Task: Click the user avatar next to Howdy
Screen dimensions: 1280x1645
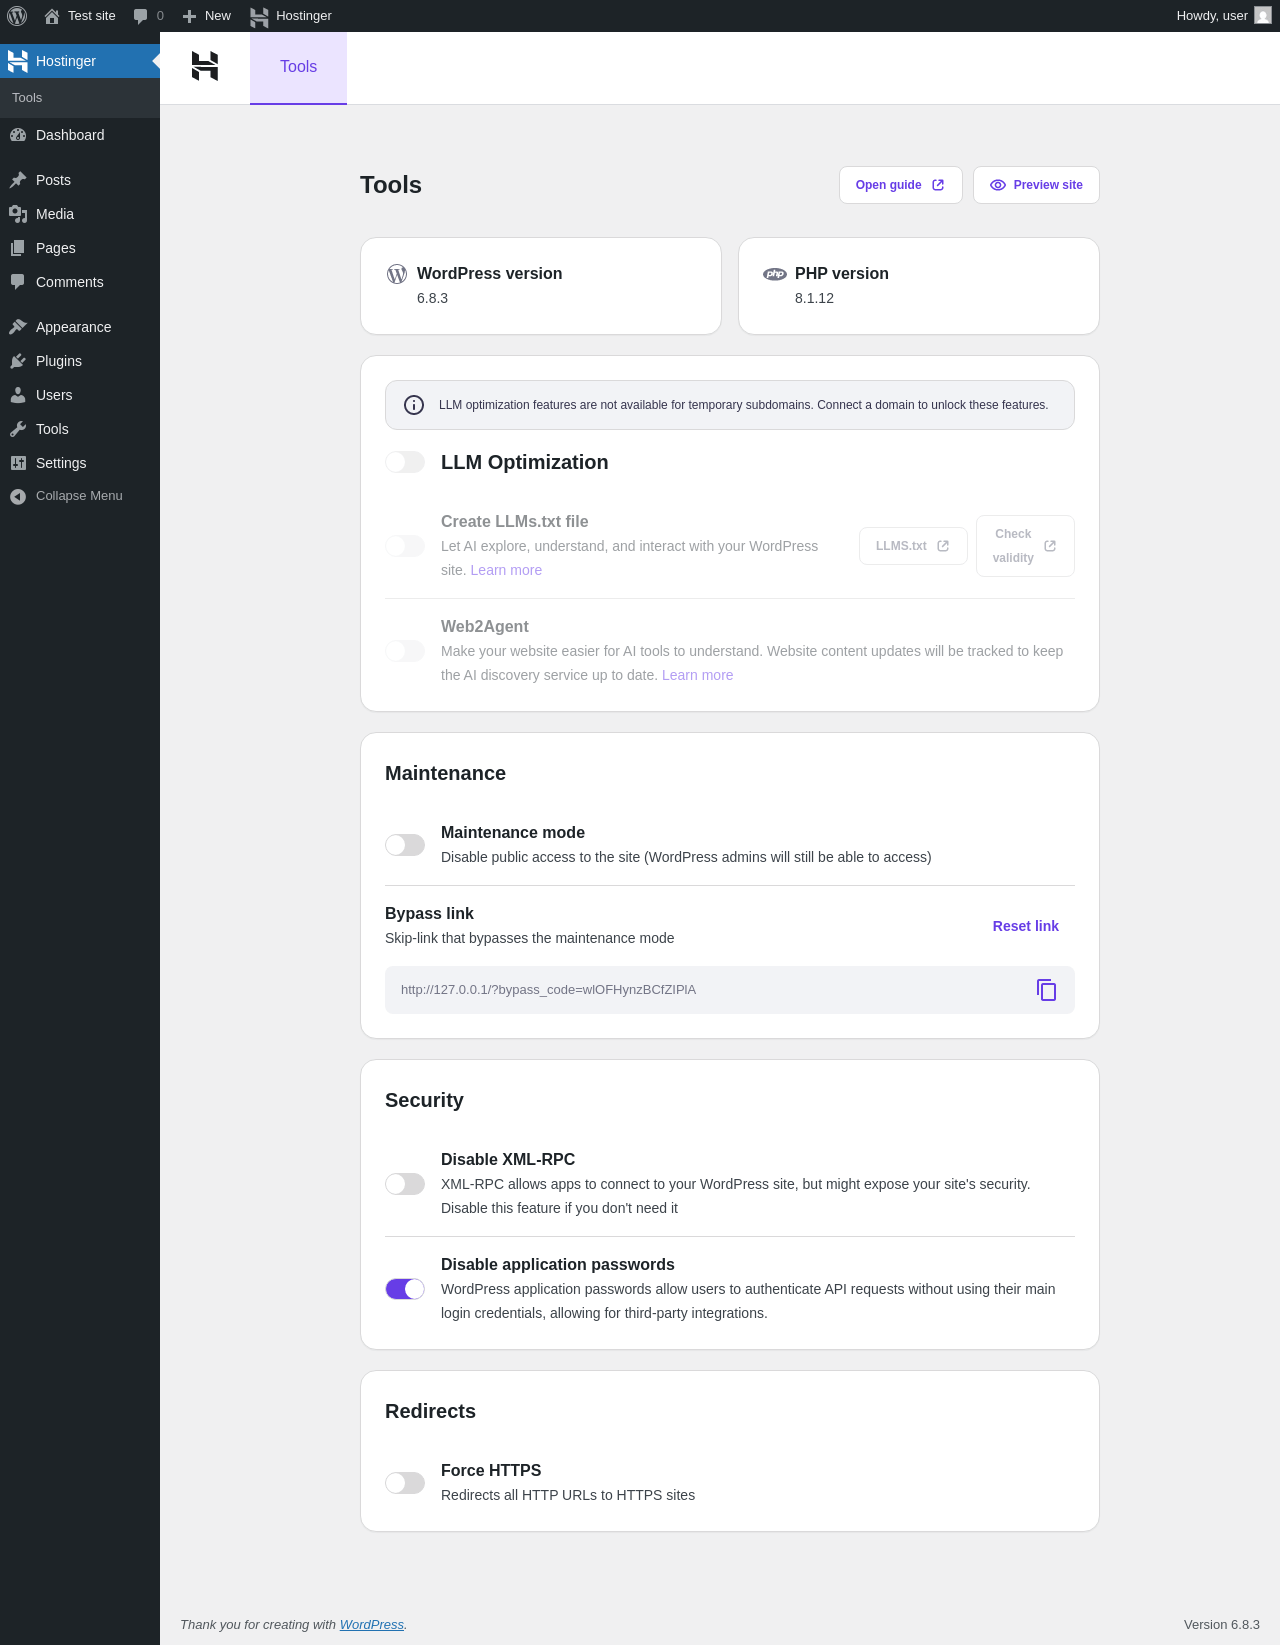Action: 1263,16
